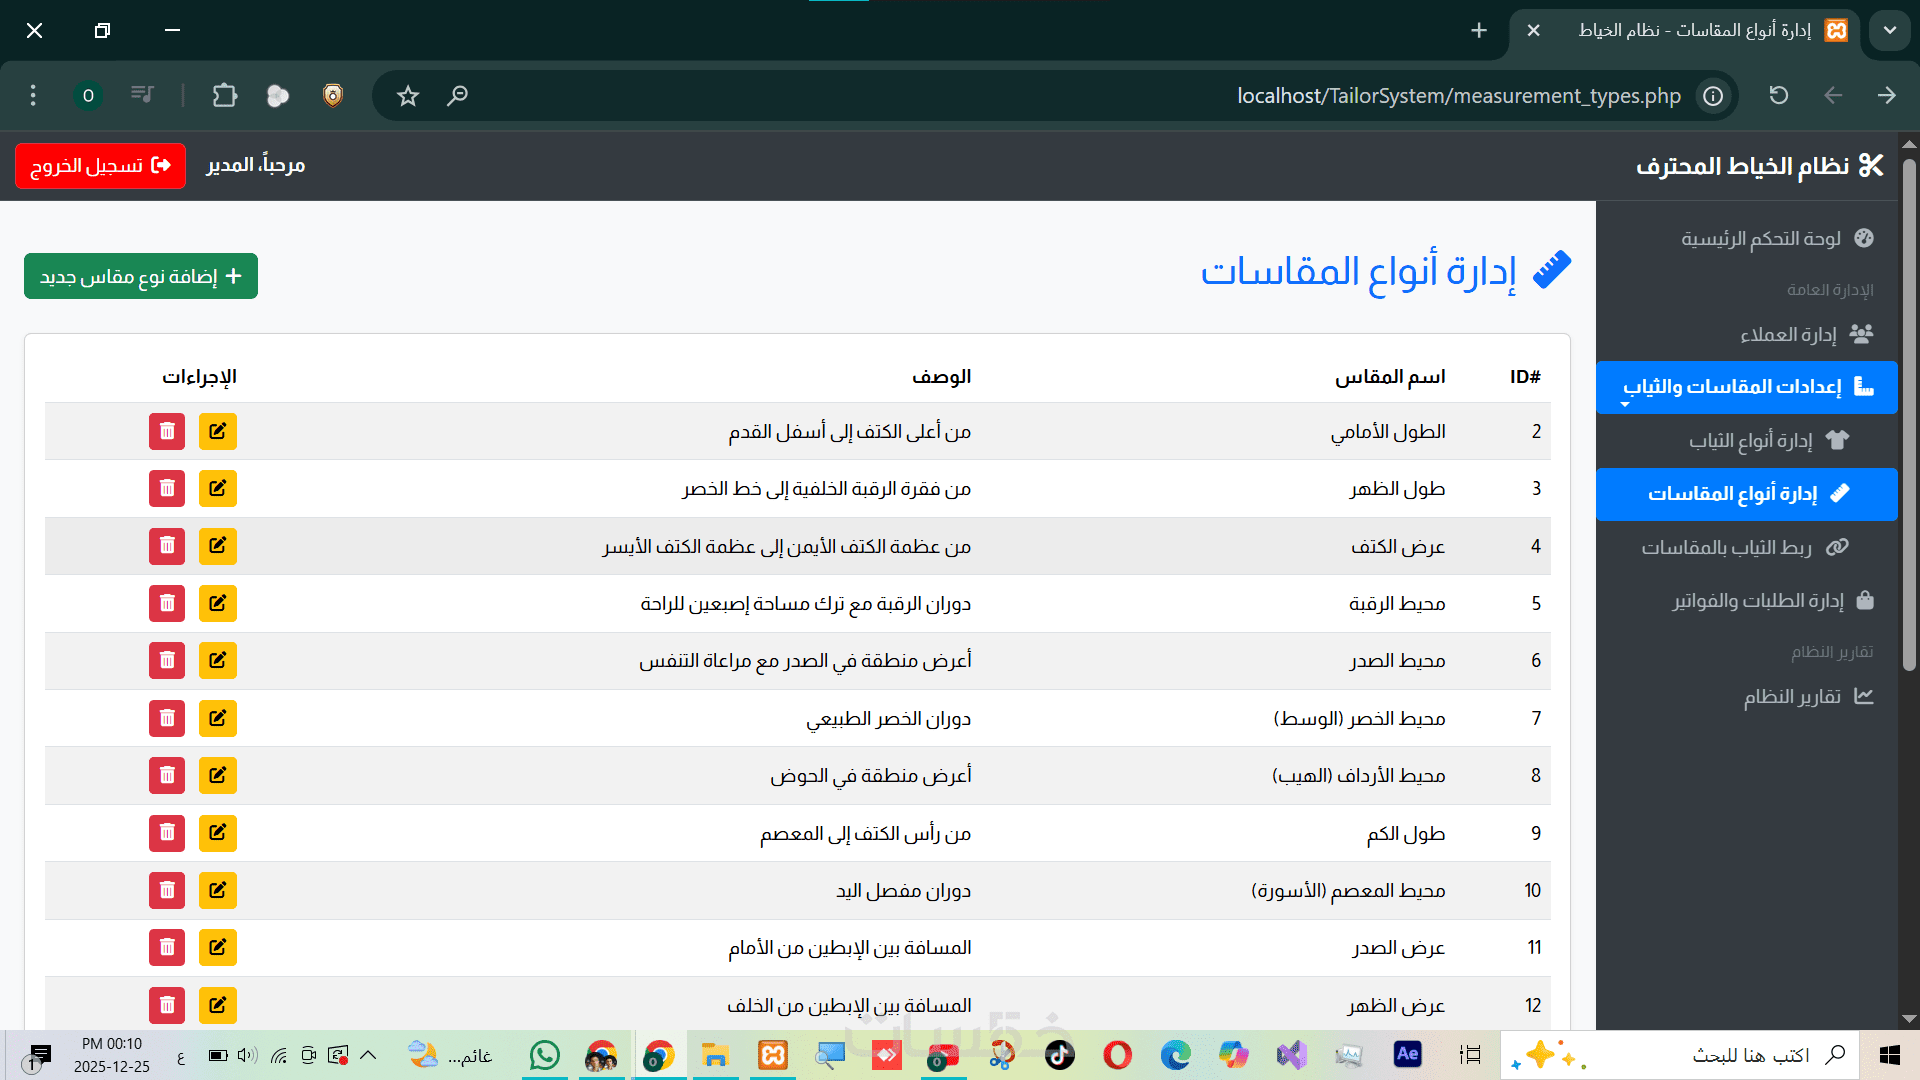Open the browser three-dot menu

pyautogui.click(x=33, y=96)
